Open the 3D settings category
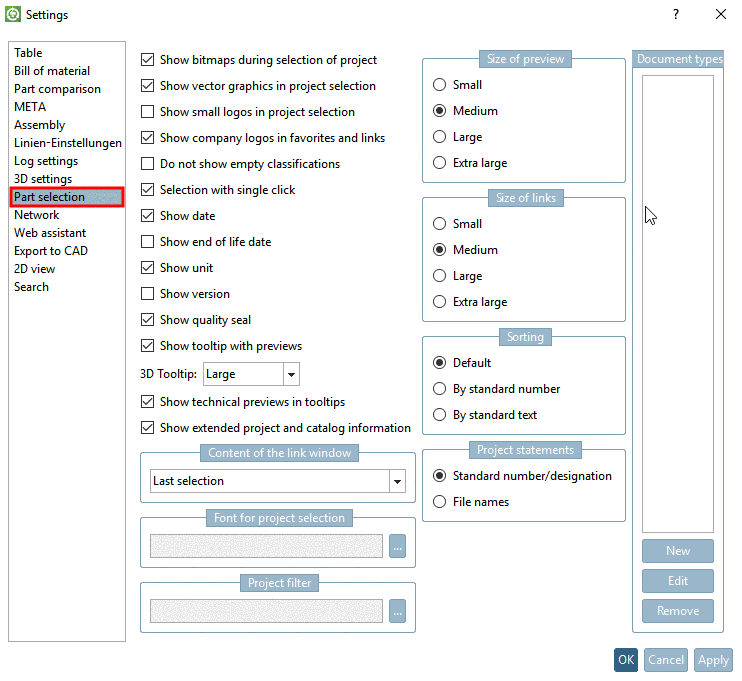 pyautogui.click(x=43, y=179)
